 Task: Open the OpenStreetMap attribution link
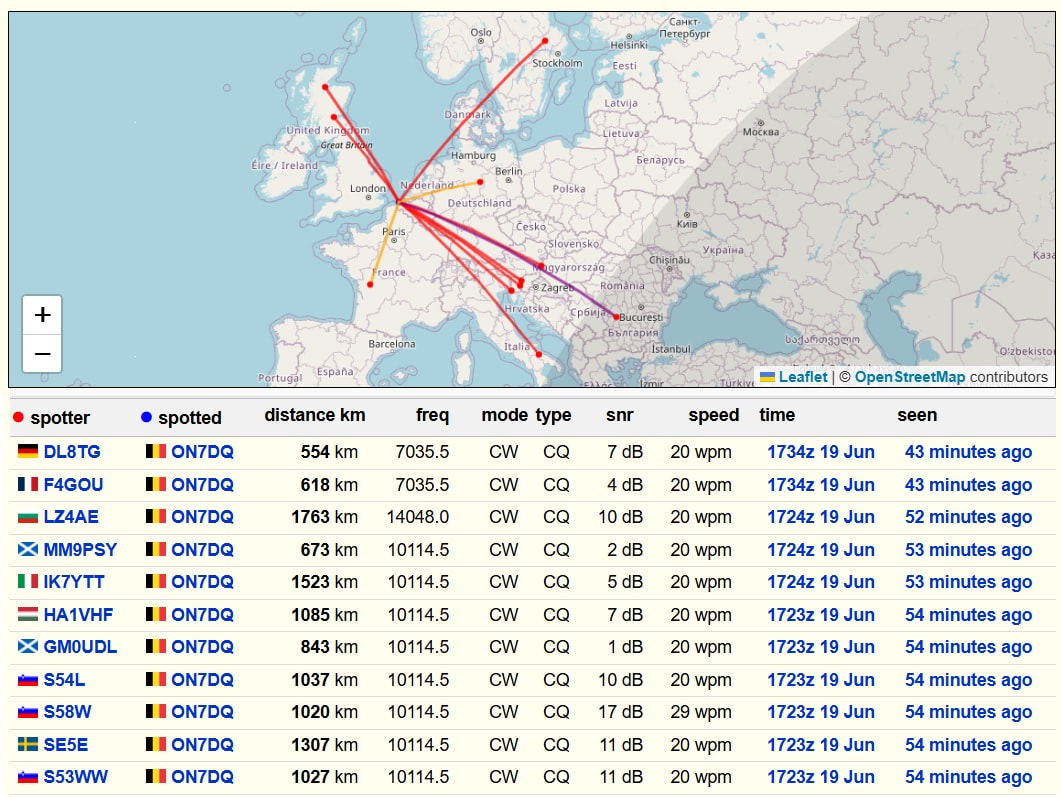pyautogui.click(x=910, y=377)
